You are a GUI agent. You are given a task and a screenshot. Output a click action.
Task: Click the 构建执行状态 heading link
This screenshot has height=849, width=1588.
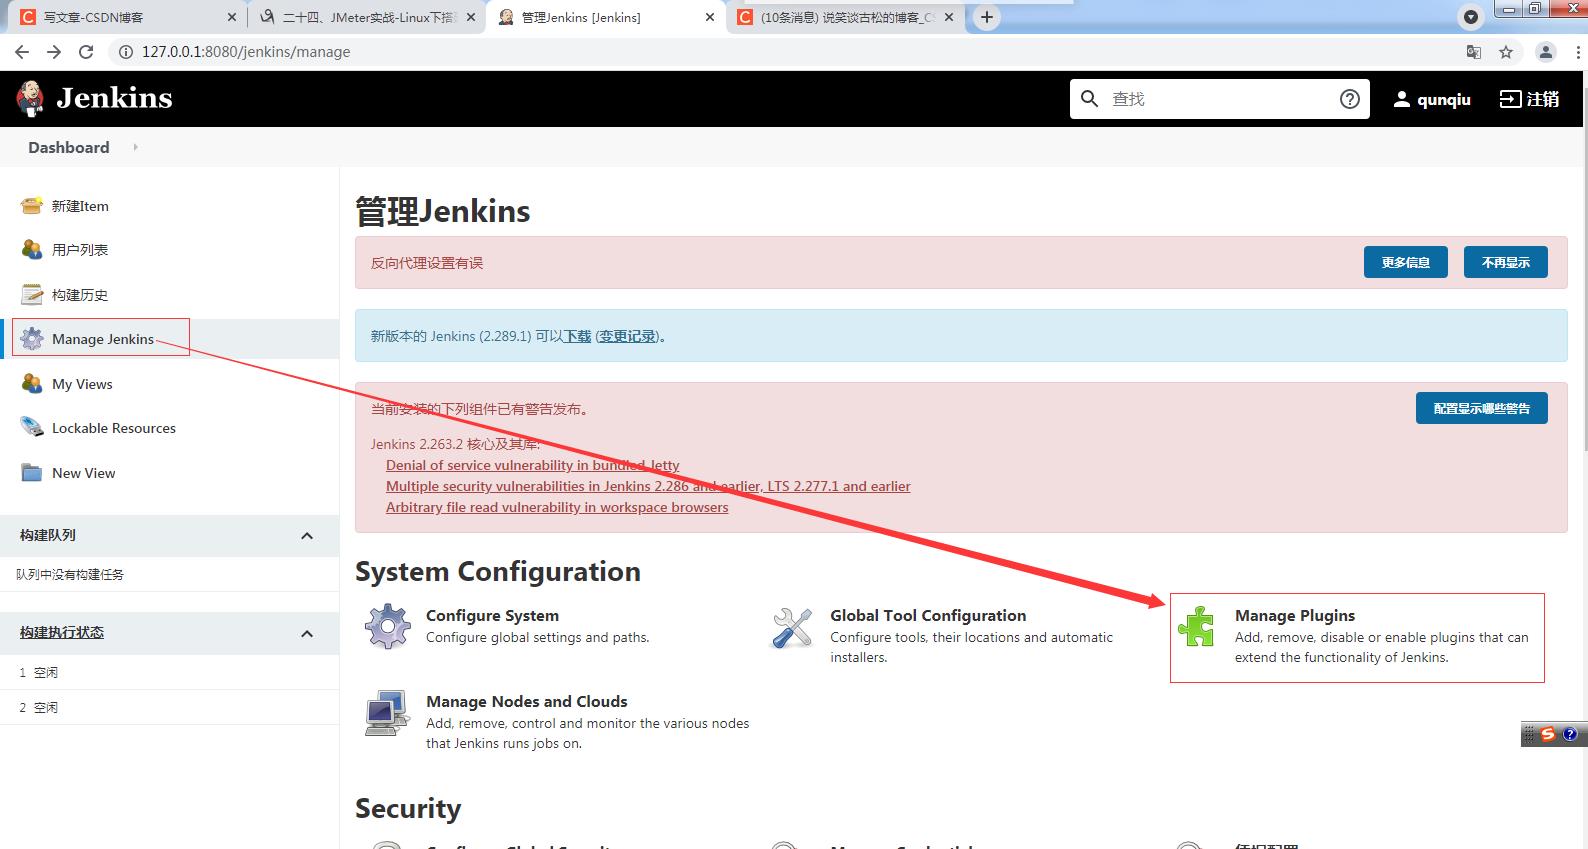(62, 632)
